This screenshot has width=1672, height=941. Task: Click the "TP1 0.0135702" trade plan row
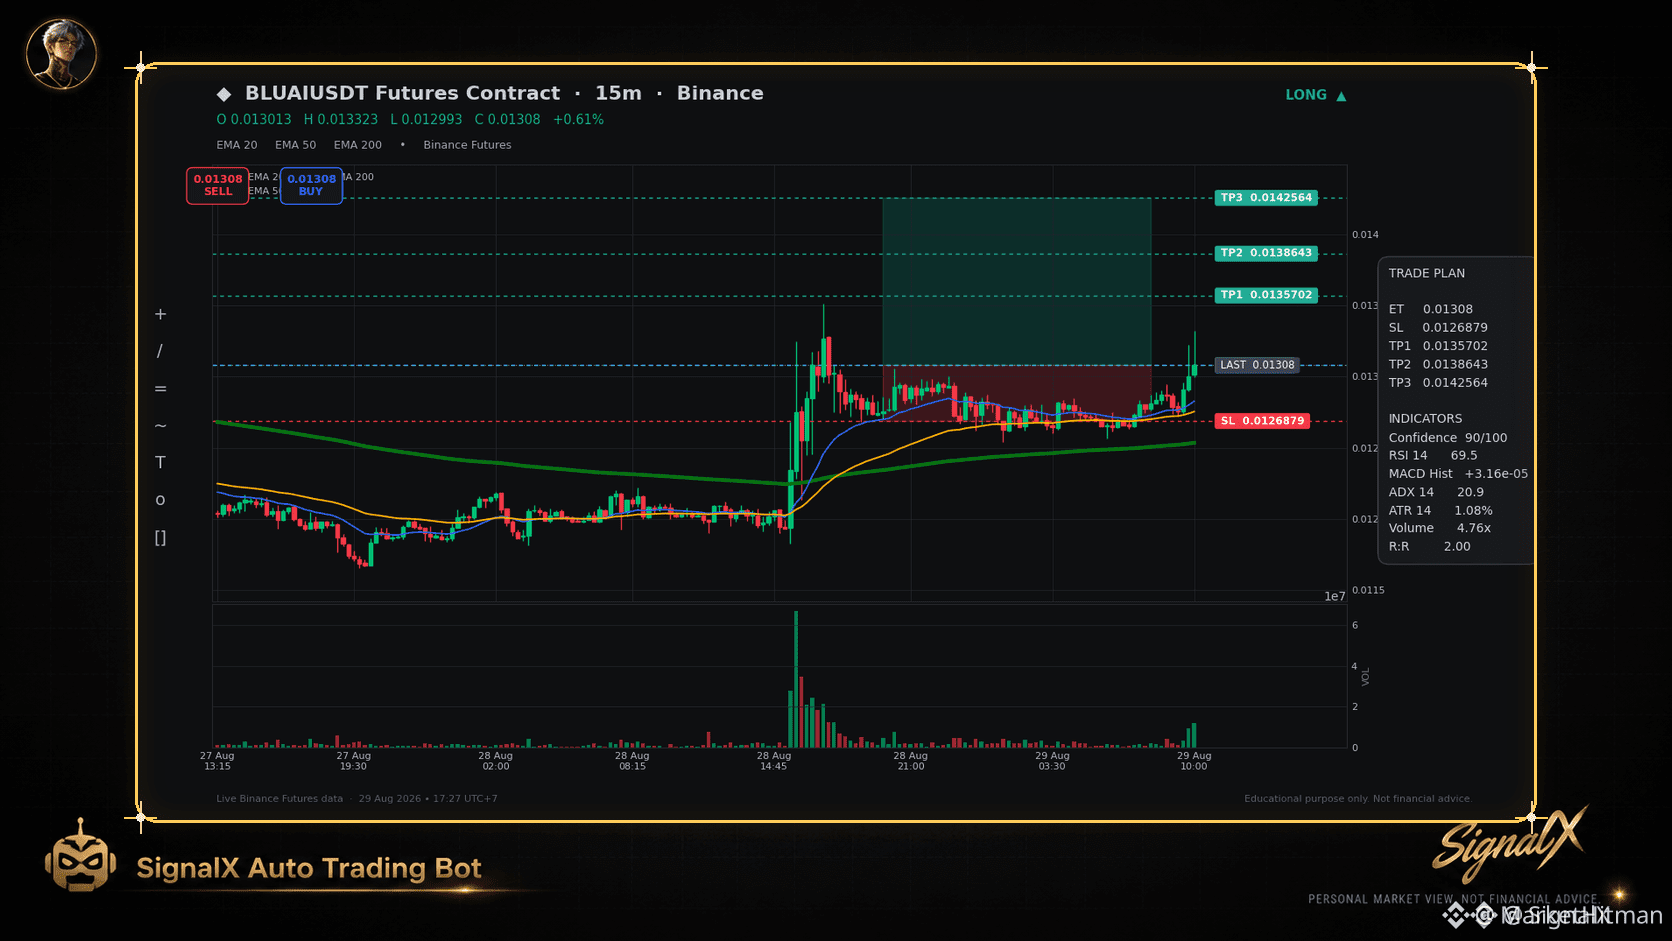(1438, 346)
